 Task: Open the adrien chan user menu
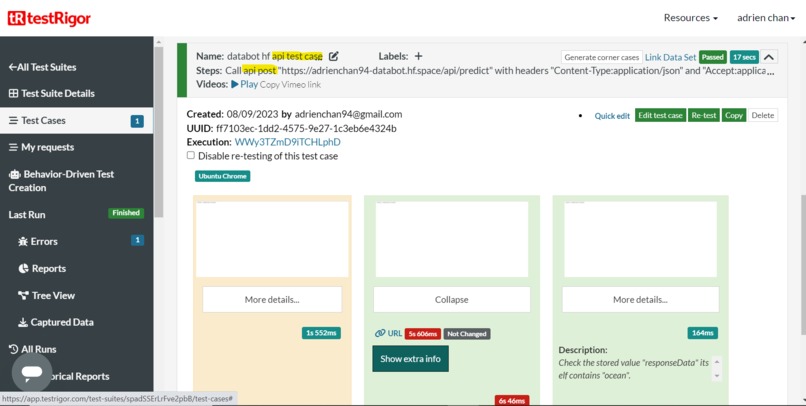766,17
